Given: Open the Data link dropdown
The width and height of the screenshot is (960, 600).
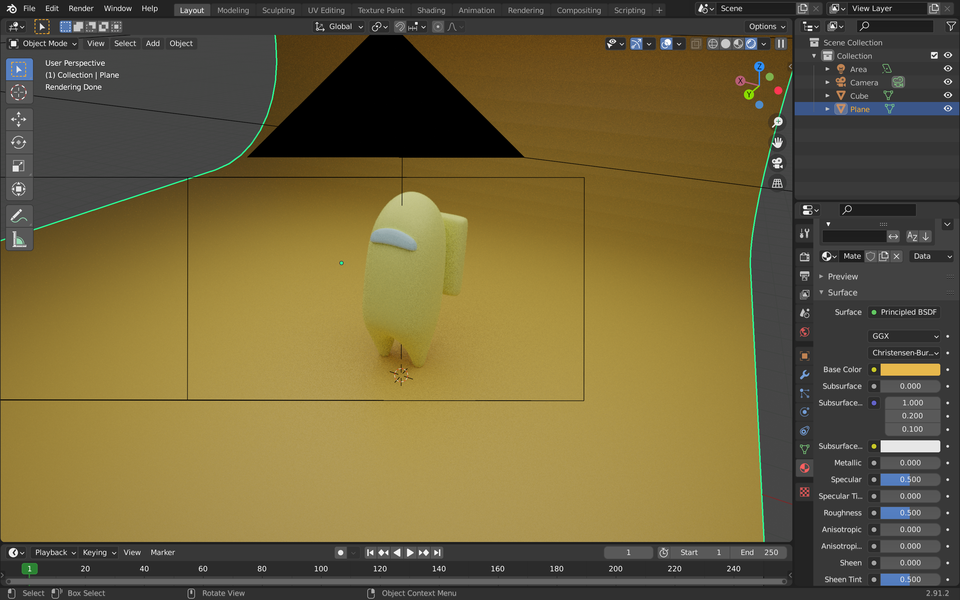Looking at the screenshot, I should (932, 256).
